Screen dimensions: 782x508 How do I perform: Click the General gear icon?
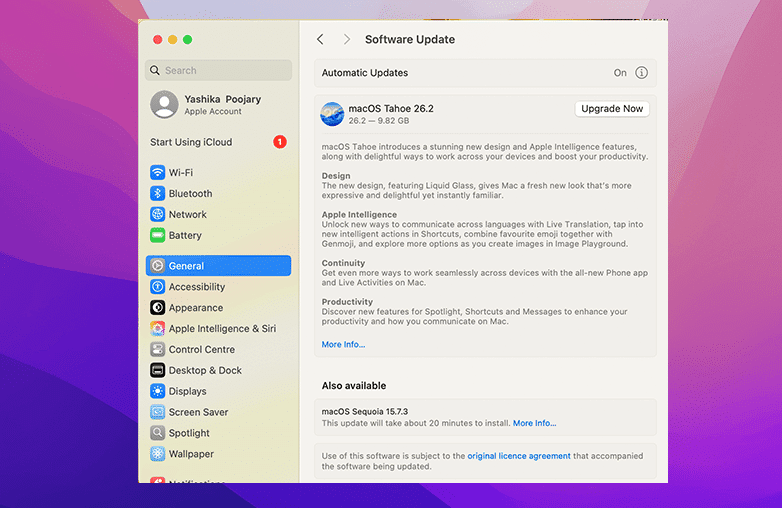pos(158,266)
